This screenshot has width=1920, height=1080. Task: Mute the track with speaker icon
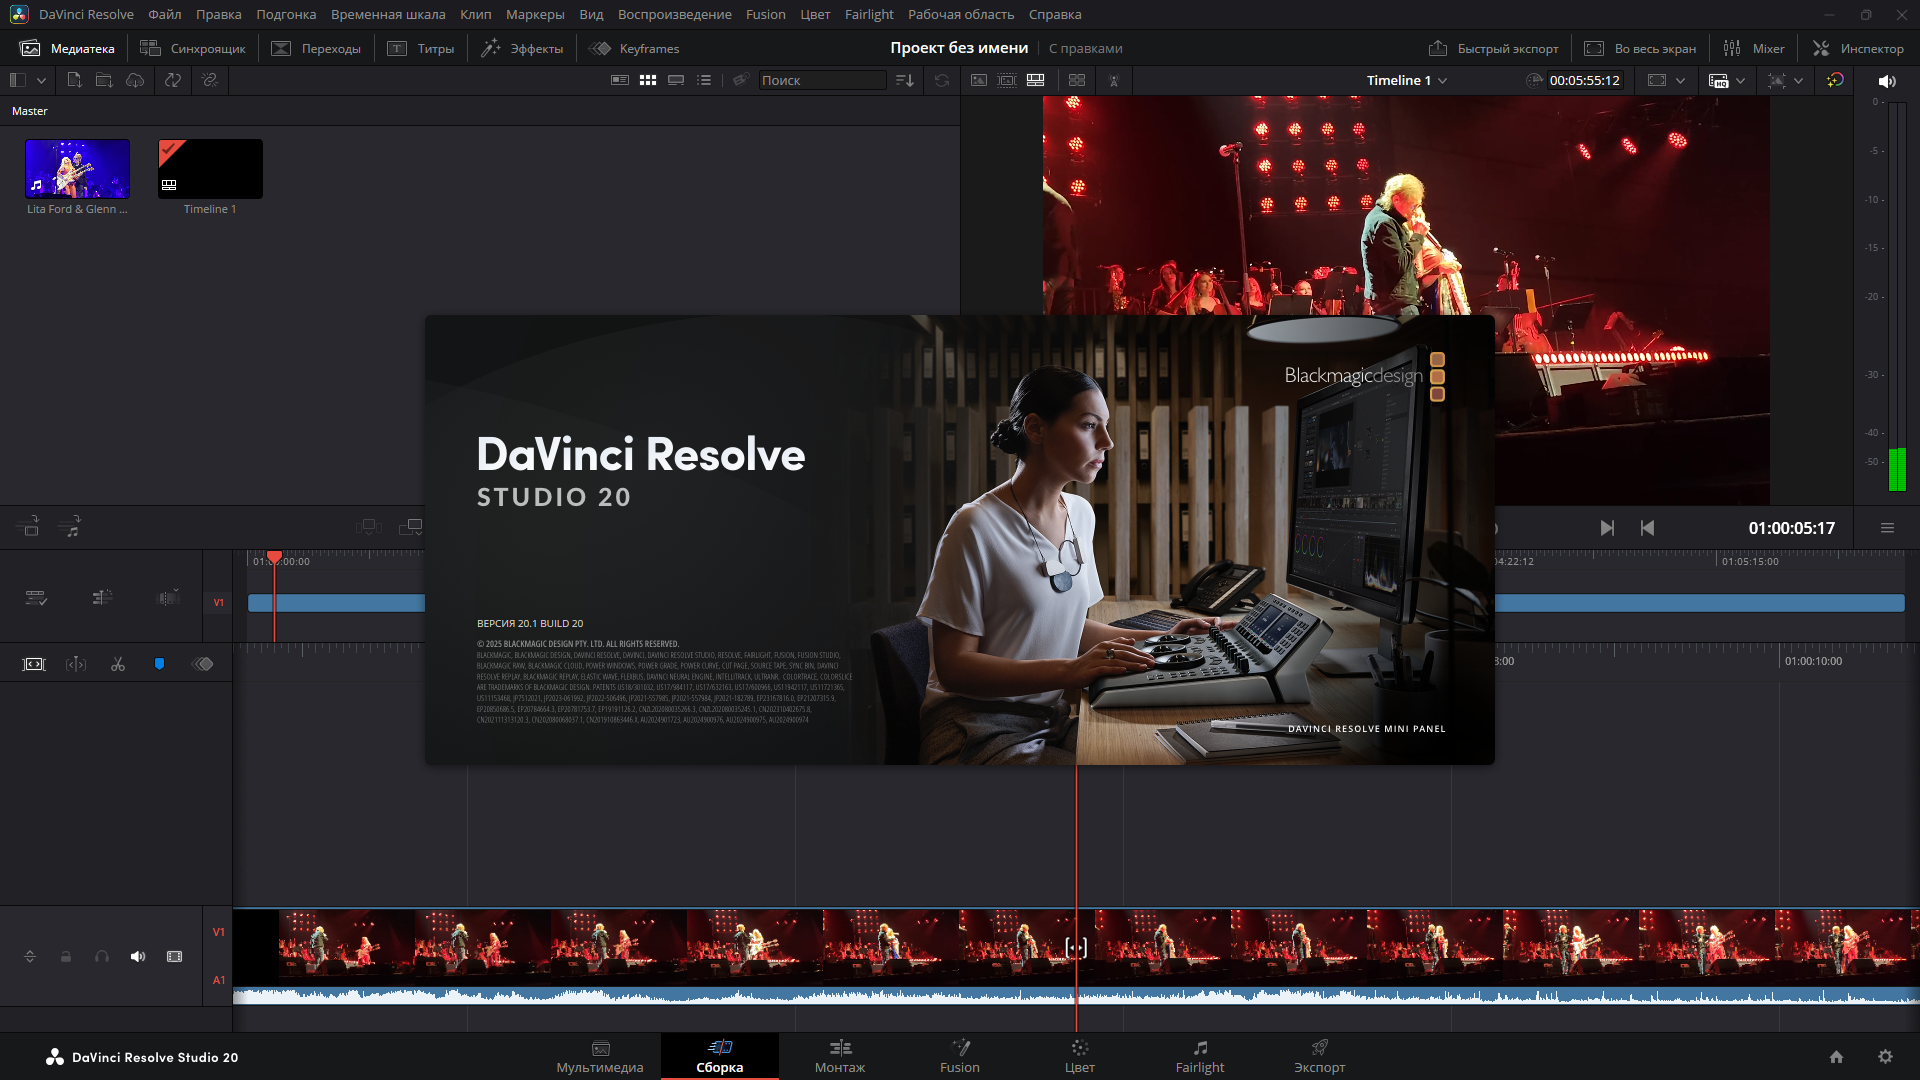pos(138,957)
